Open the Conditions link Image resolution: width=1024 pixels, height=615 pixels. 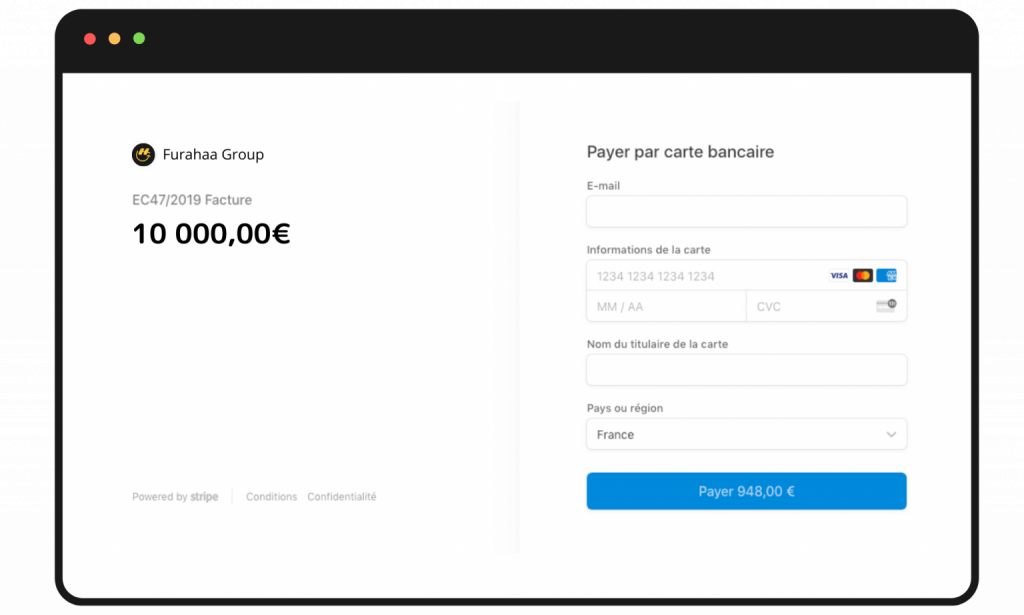point(271,497)
